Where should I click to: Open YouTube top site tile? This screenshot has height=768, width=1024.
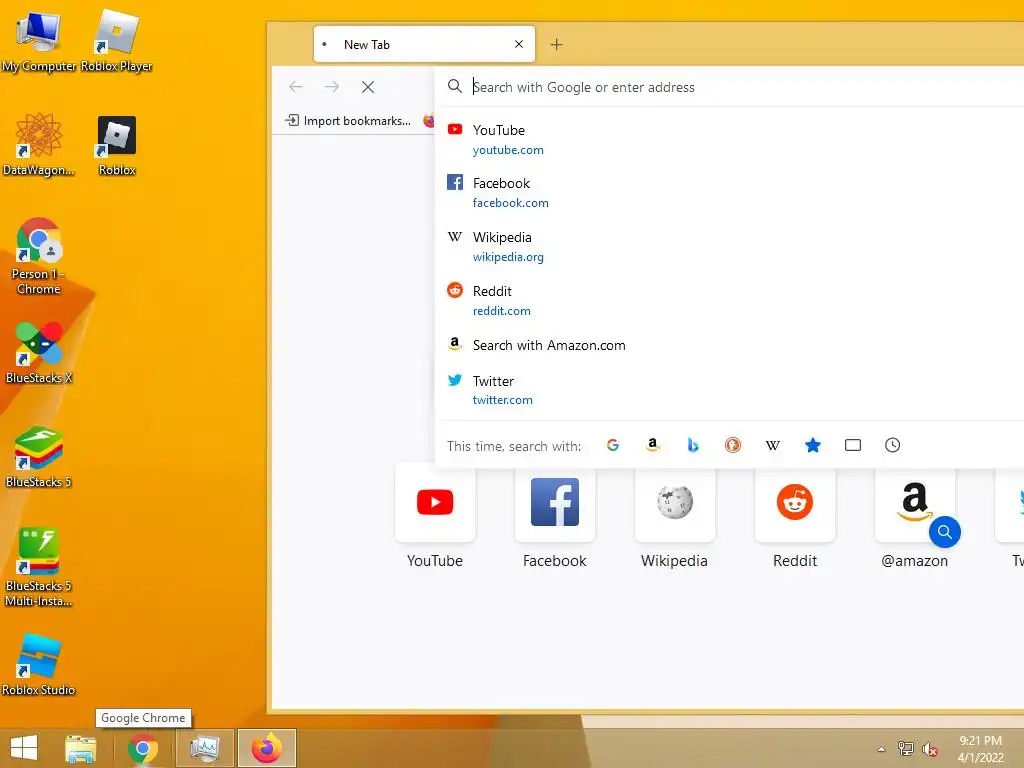pyautogui.click(x=435, y=516)
